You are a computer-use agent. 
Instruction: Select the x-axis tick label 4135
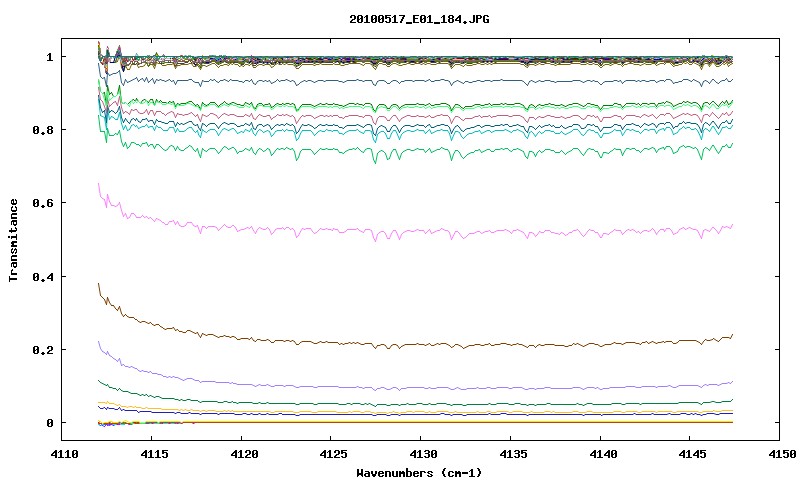(x=513, y=454)
